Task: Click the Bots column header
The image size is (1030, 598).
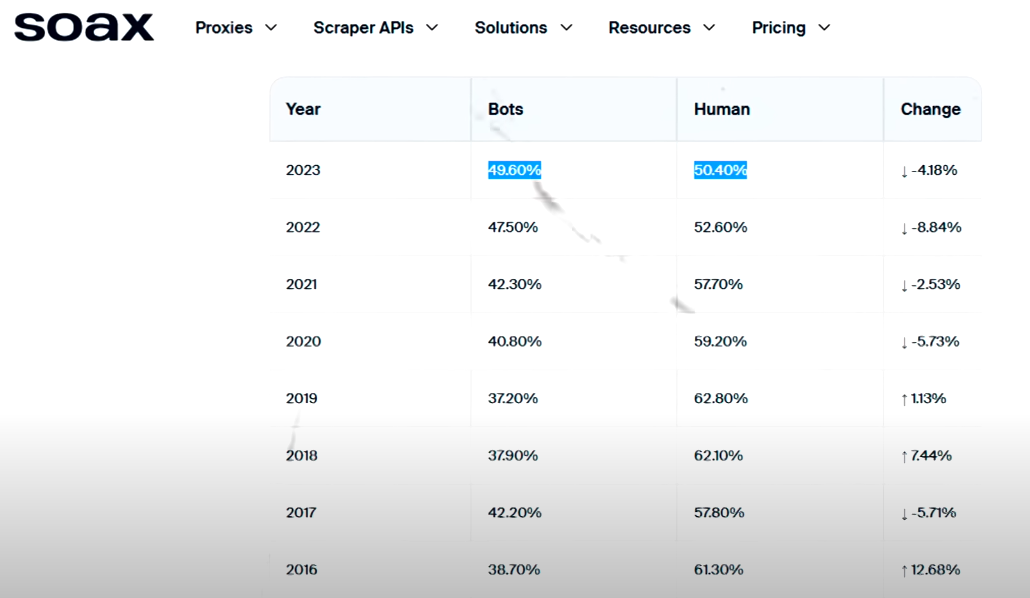Action: [x=505, y=109]
